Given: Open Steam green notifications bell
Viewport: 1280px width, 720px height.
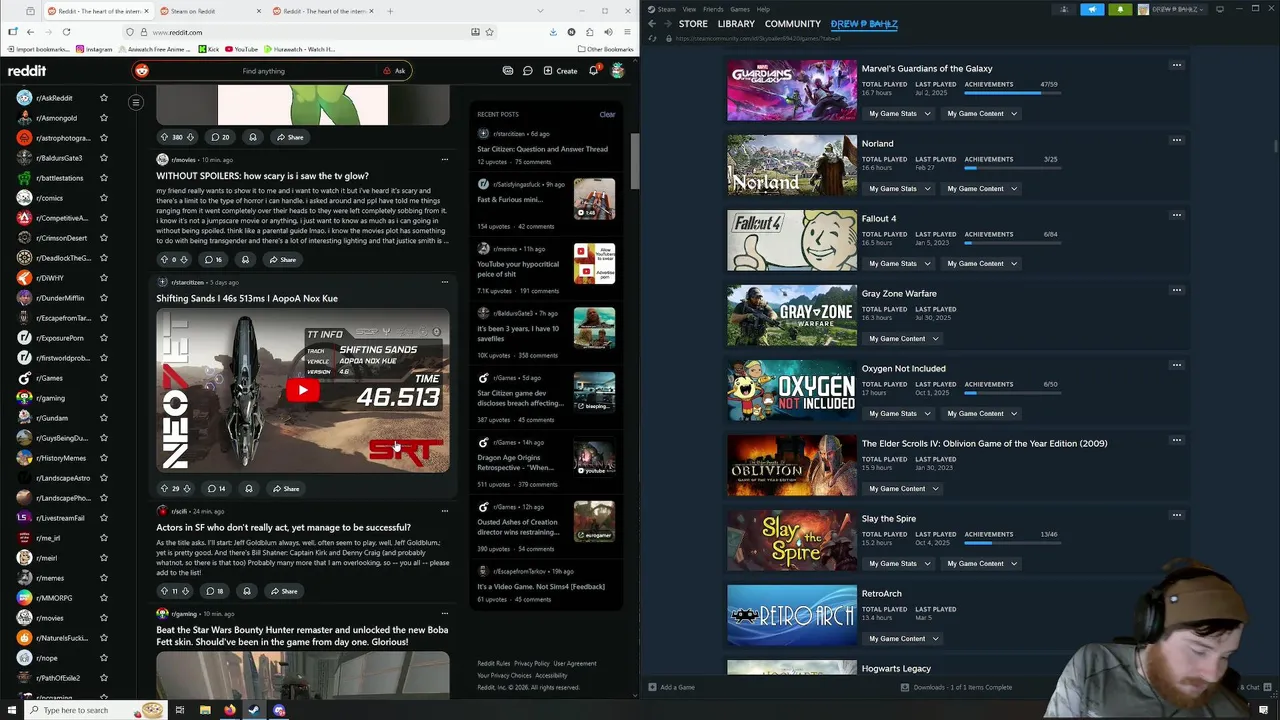Looking at the screenshot, I should [1120, 9].
